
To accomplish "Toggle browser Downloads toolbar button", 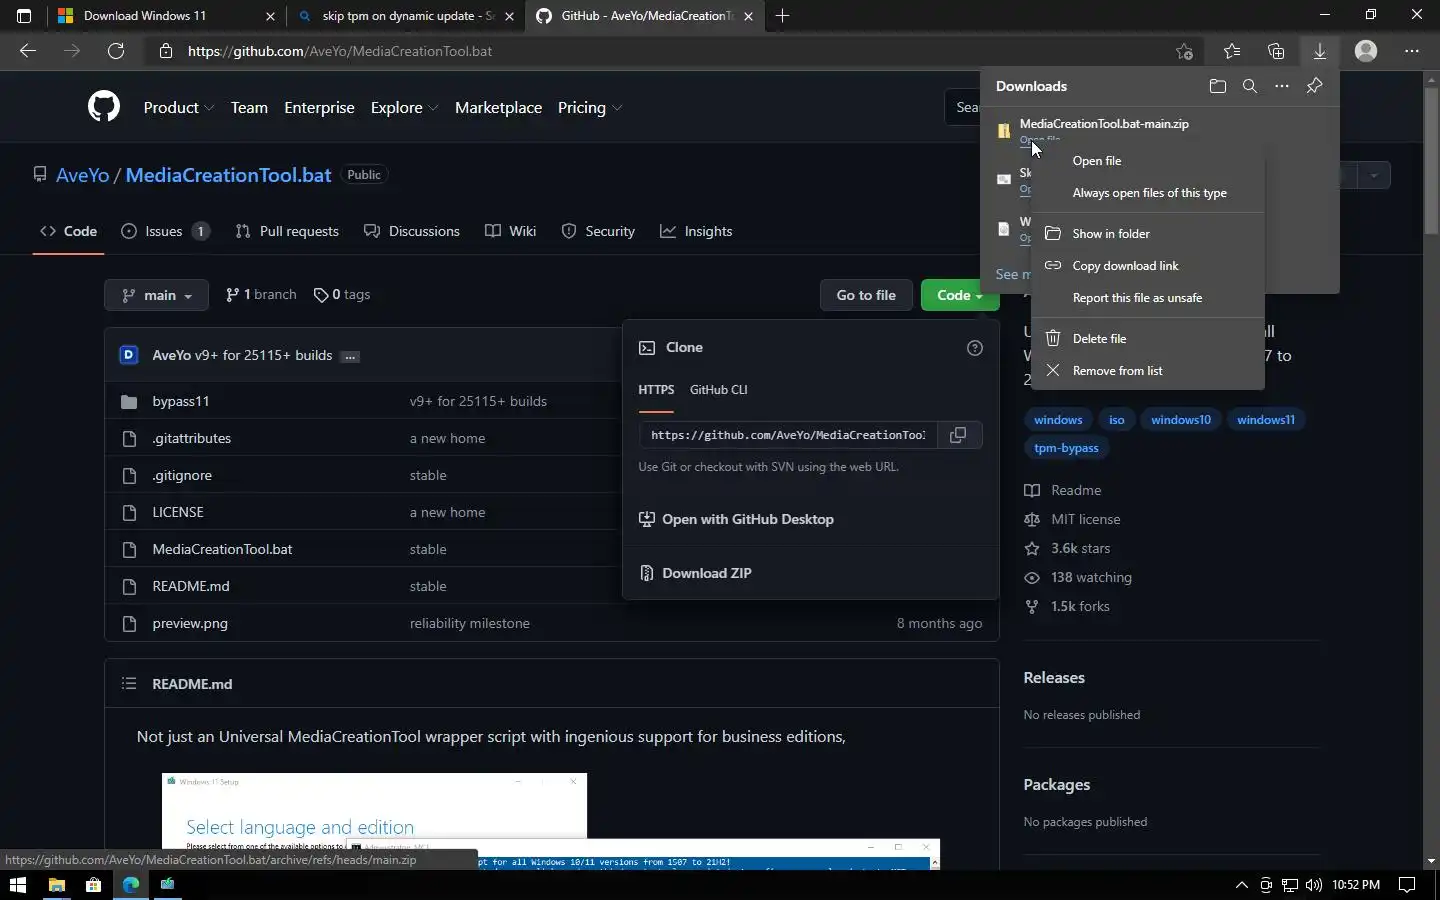I will [1319, 51].
